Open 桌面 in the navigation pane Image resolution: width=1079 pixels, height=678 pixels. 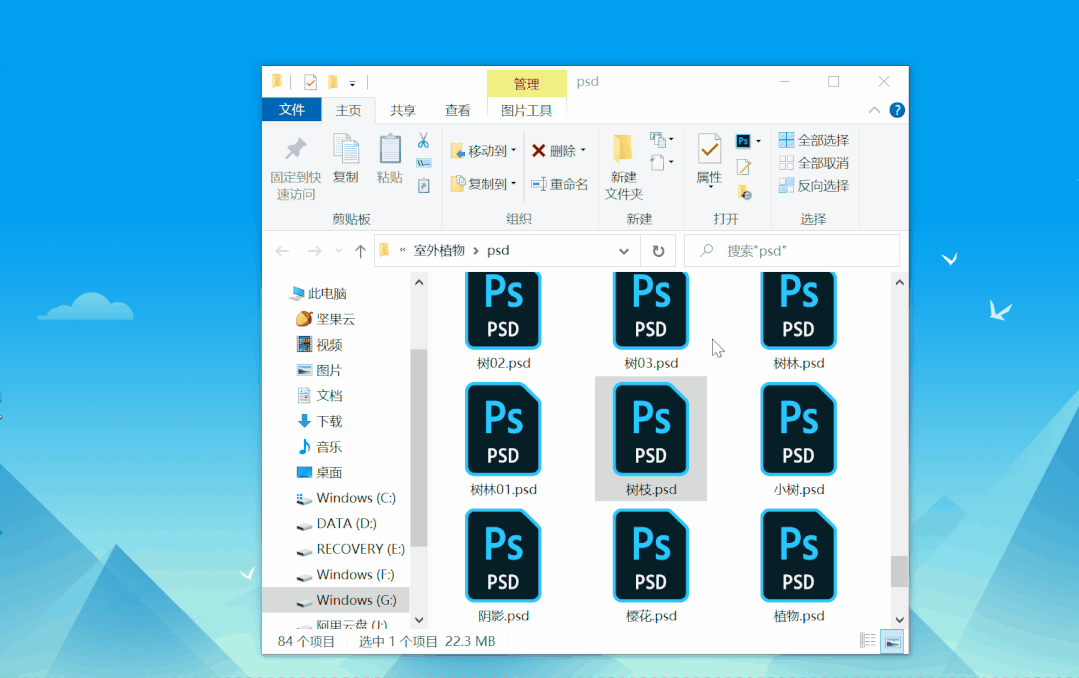coord(319,473)
